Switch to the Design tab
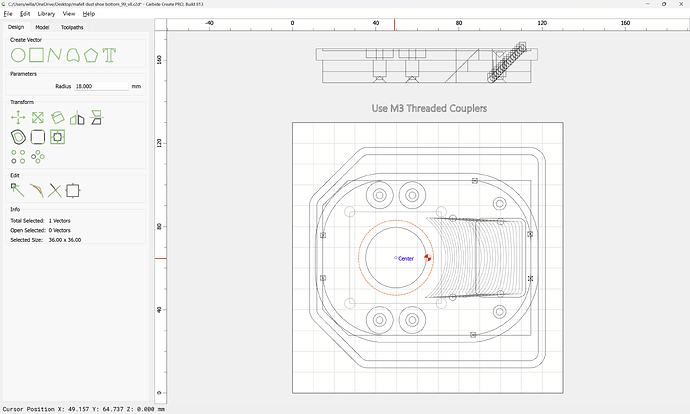Screen dimensions: 690x414 16,27
